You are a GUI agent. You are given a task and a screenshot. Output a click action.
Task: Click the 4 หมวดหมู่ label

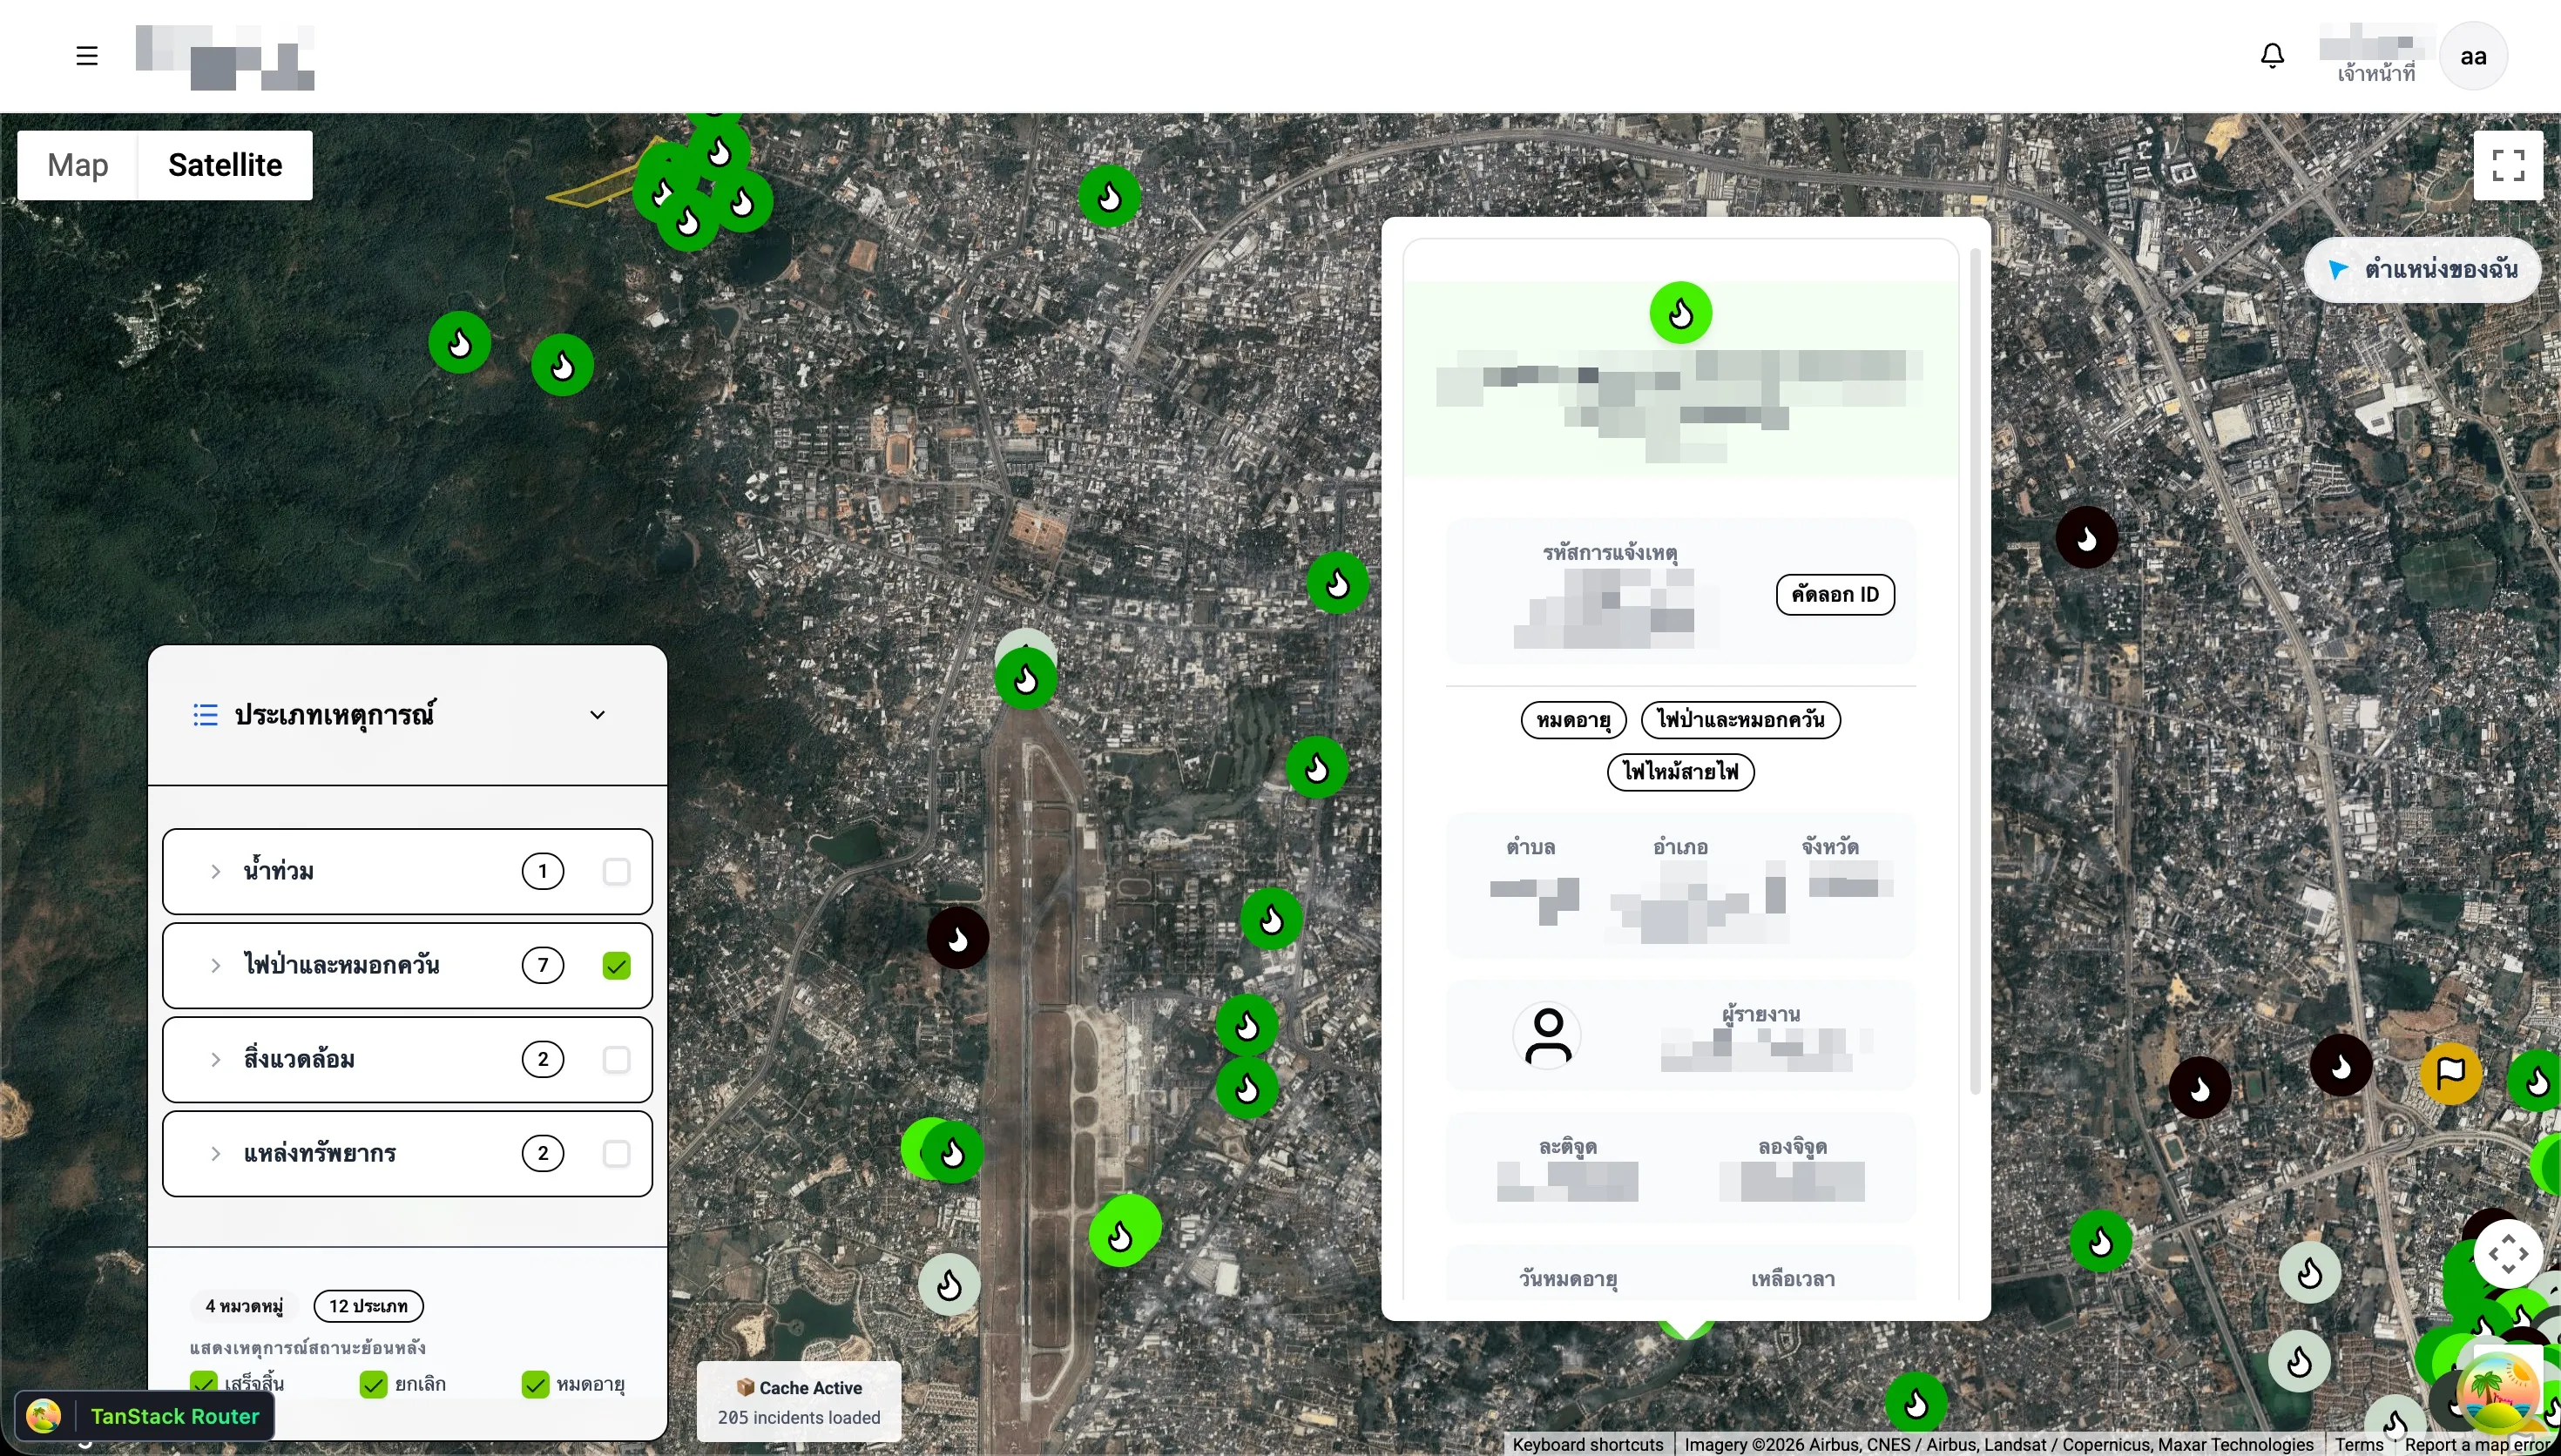tap(244, 1306)
